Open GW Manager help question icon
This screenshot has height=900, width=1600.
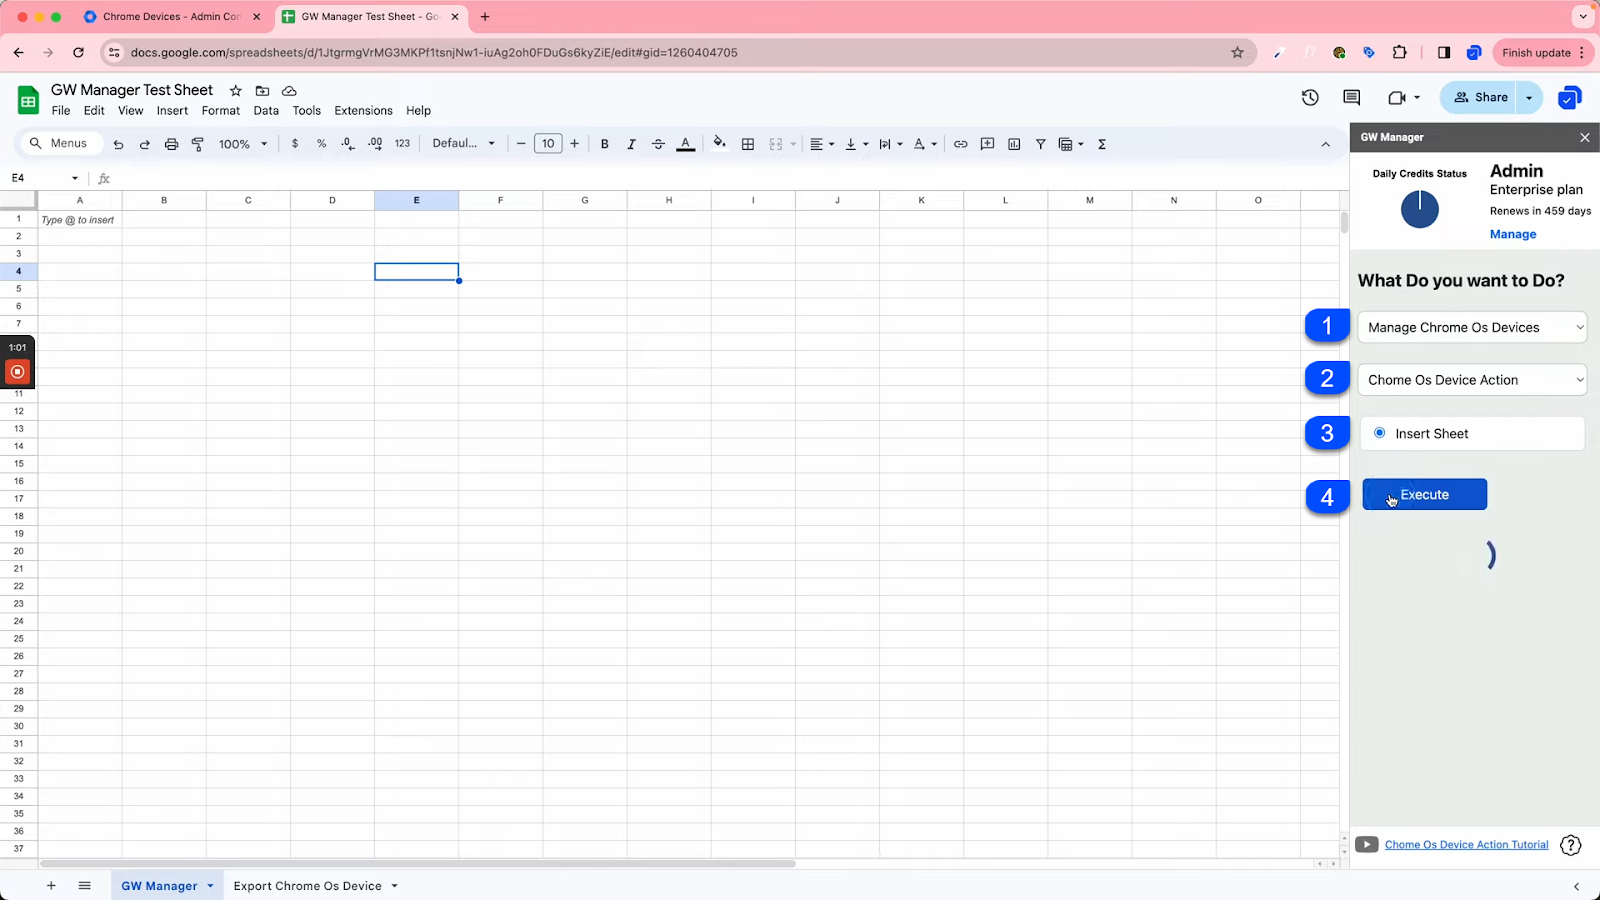1571,845
